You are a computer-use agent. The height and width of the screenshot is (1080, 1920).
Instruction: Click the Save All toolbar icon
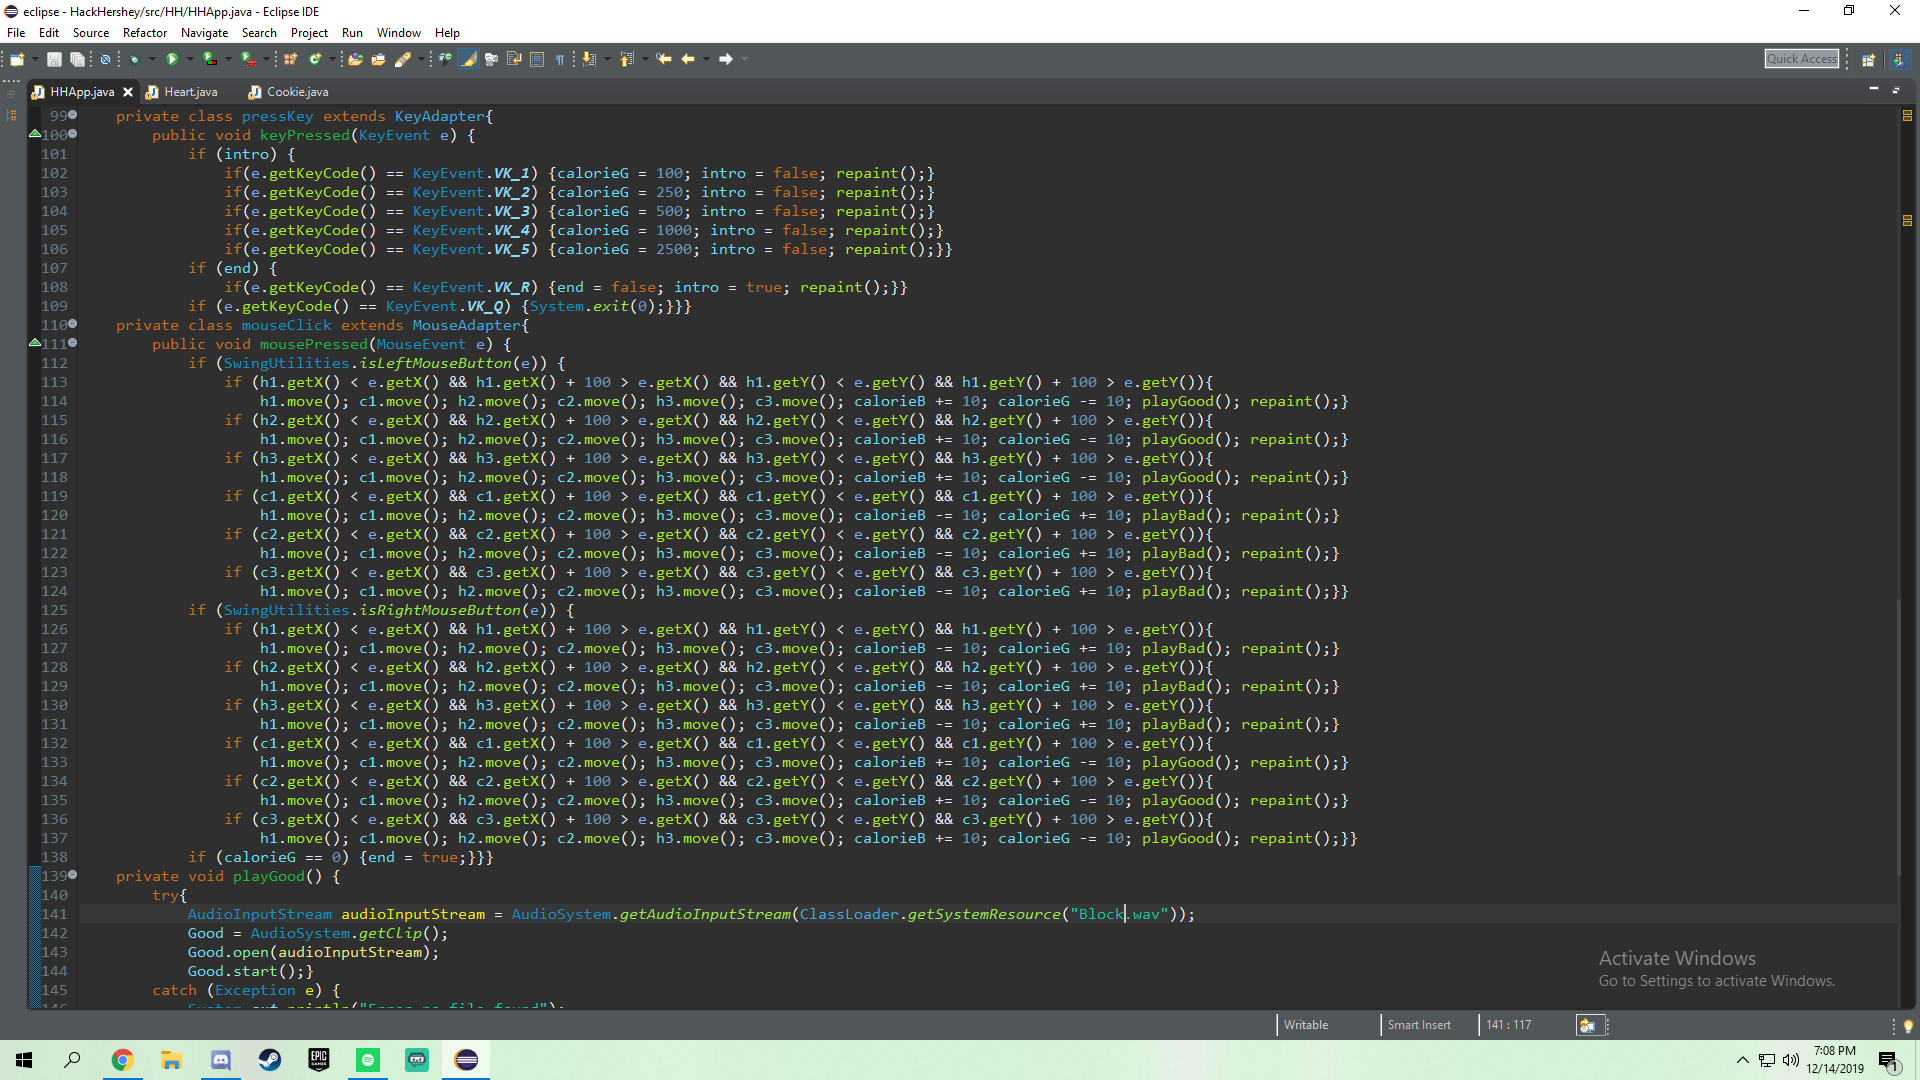pyautogui.click(x=77, y=59)
